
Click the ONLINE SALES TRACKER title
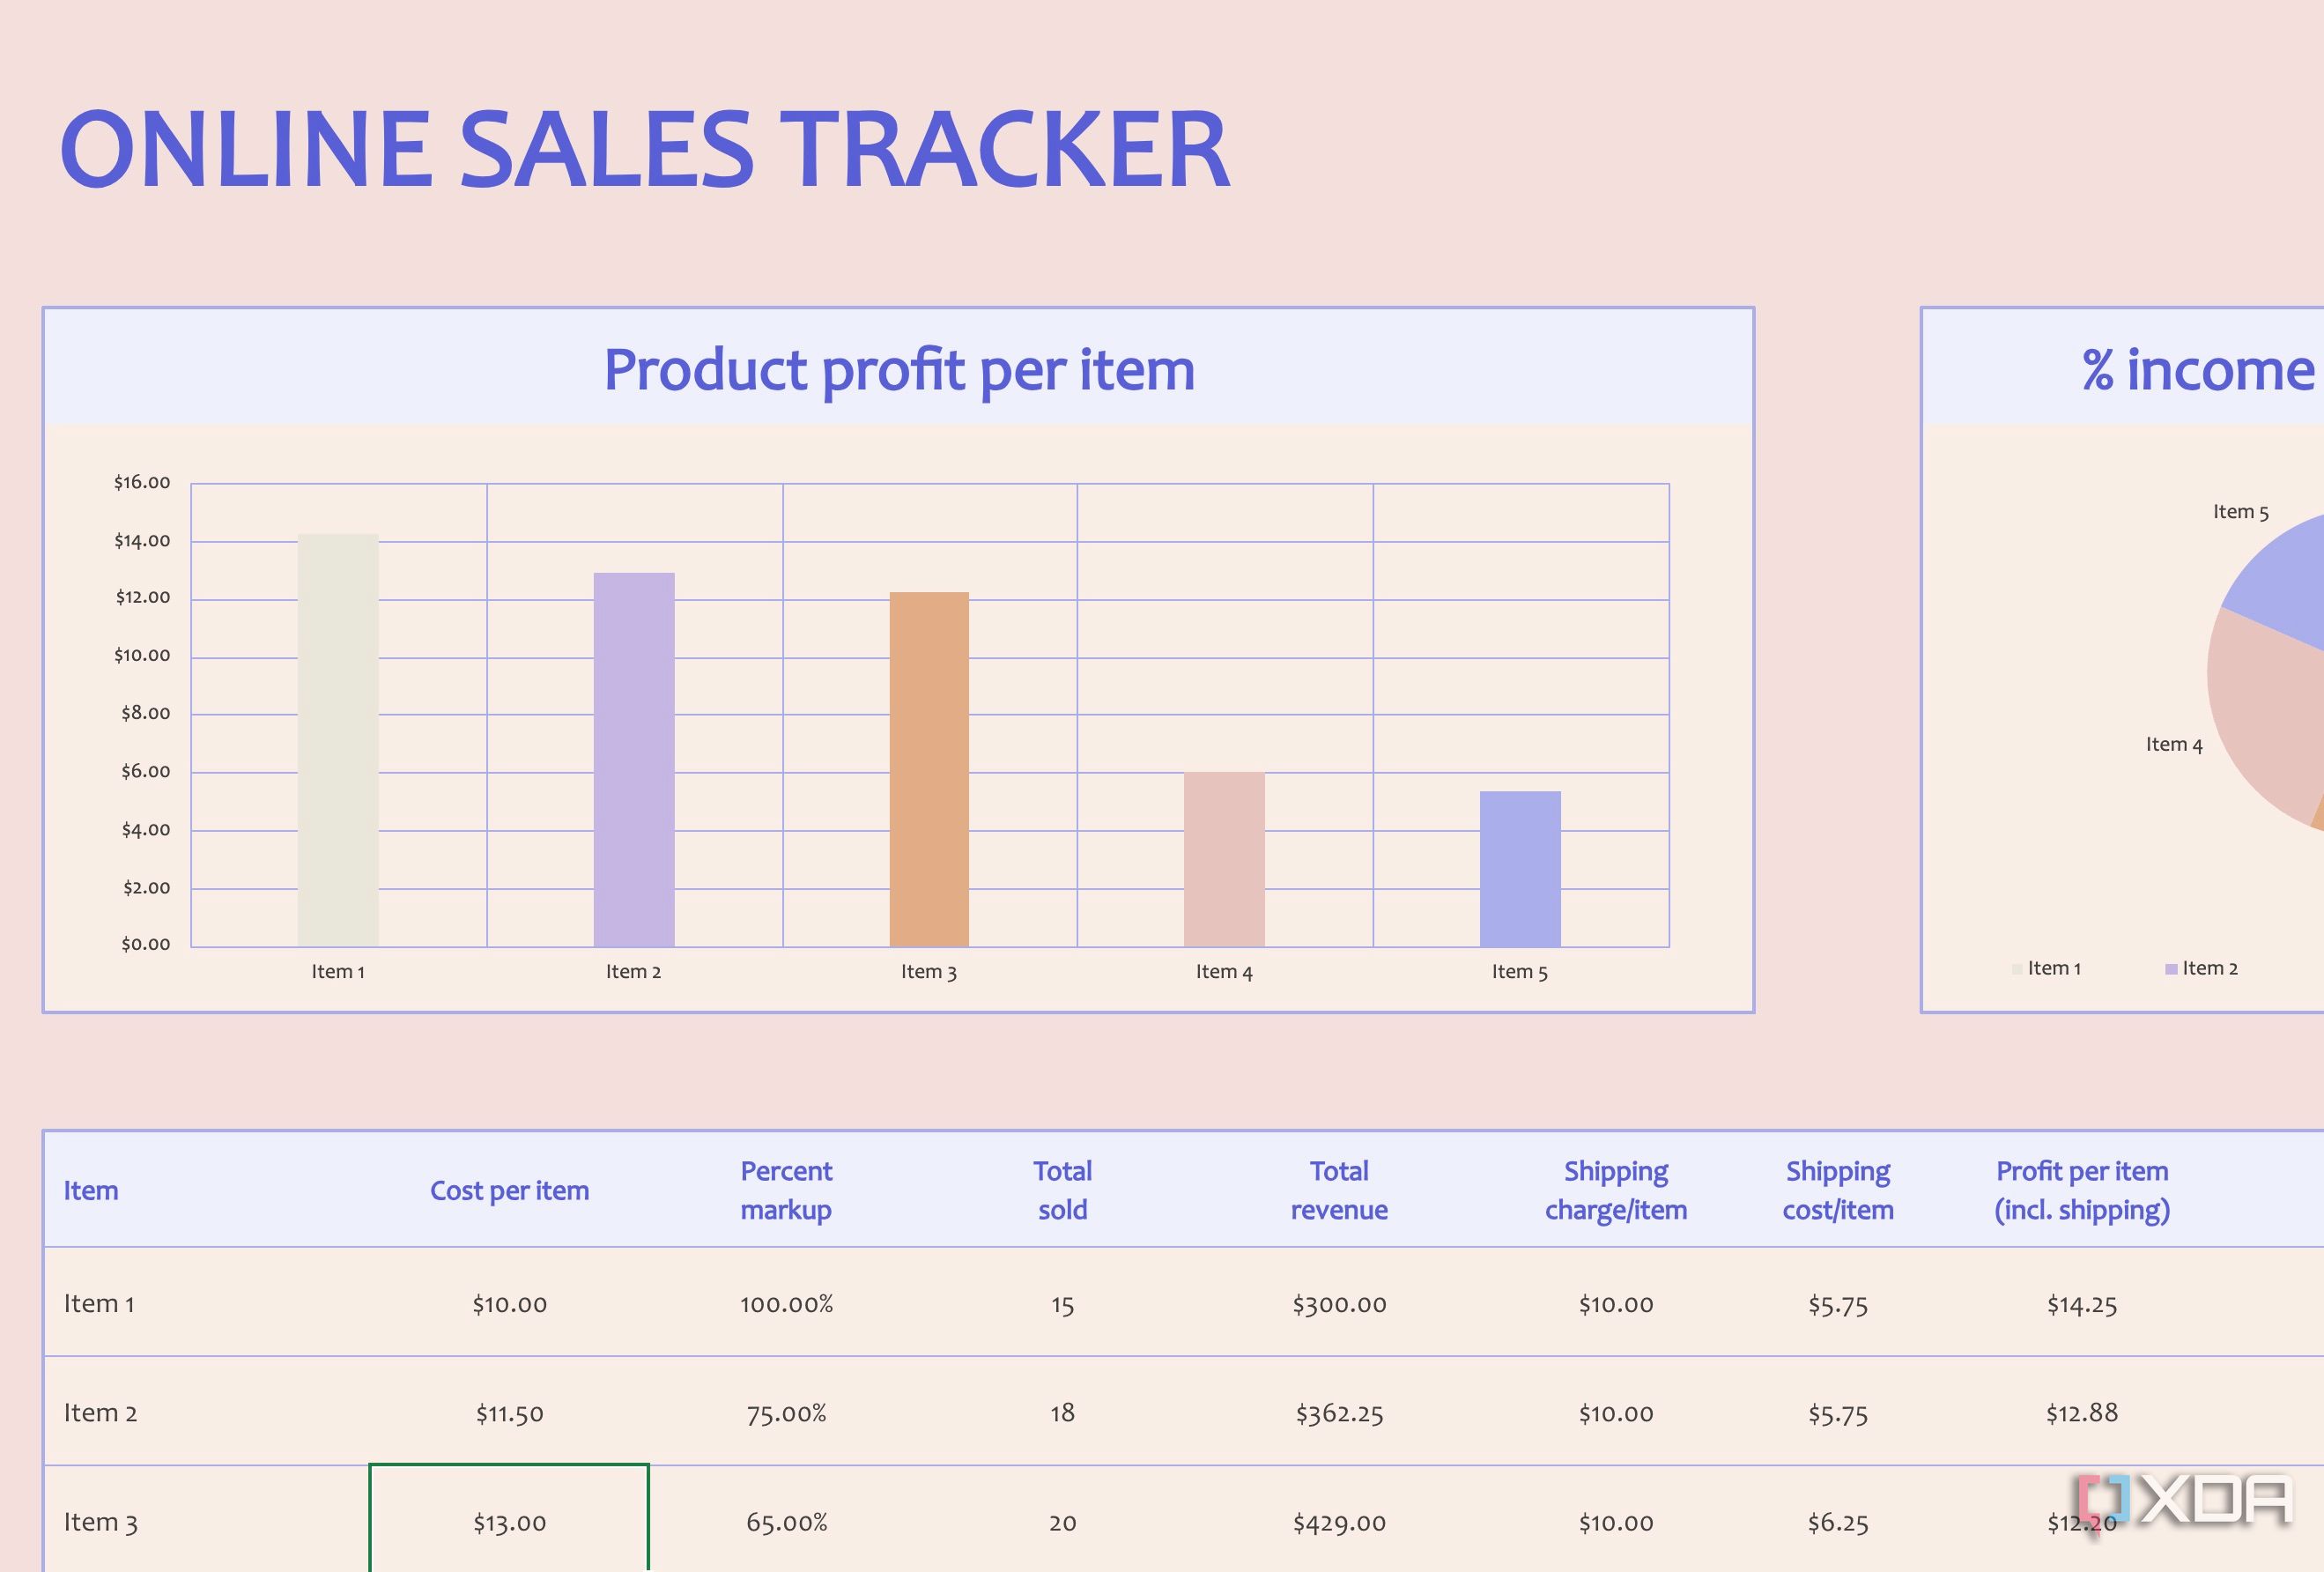click(644, 150)
